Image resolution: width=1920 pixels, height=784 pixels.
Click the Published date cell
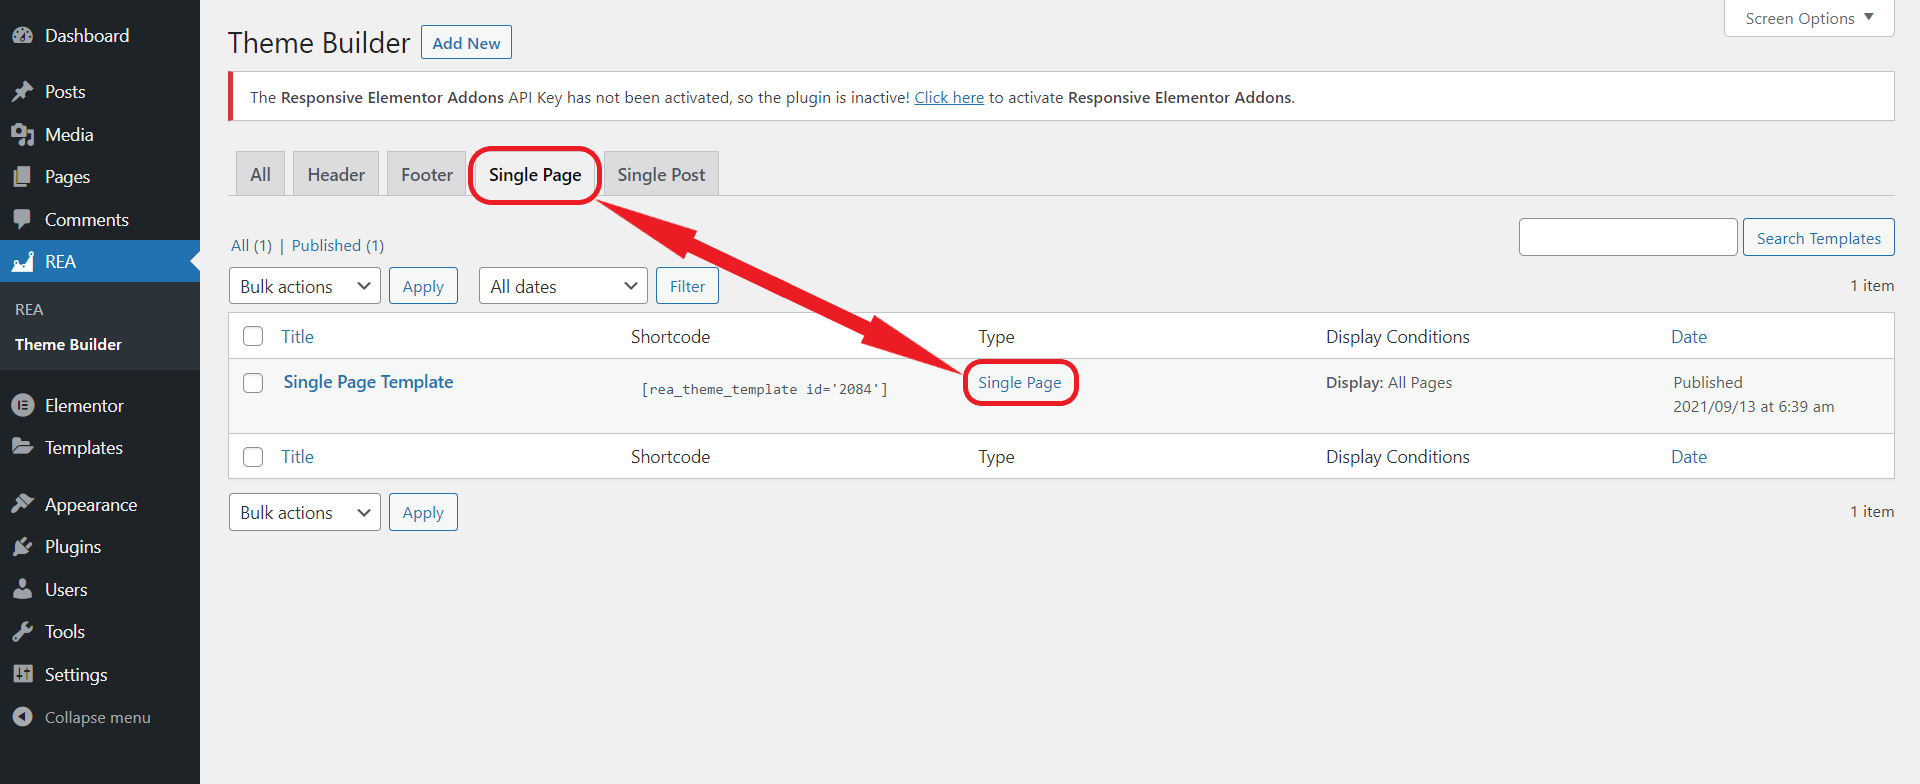coord(1753,395)
